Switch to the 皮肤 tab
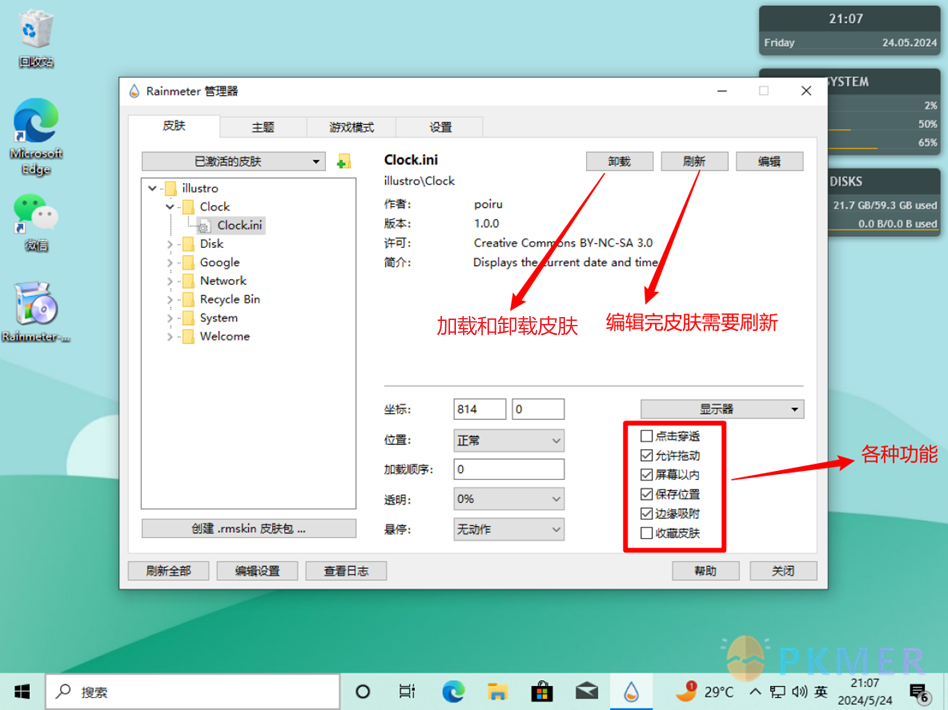This screenshot has height=710, width=948. [x=174, y=126]
